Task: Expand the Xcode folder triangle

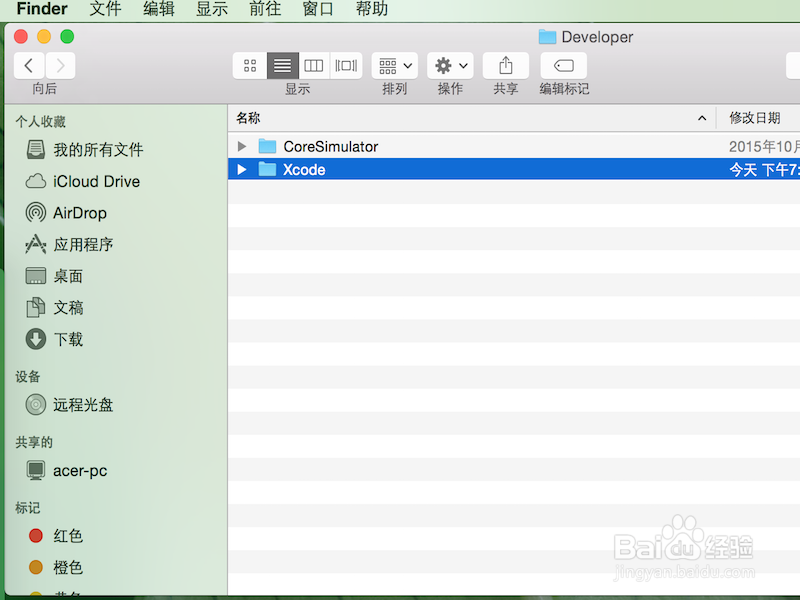Action: point(242,169)
